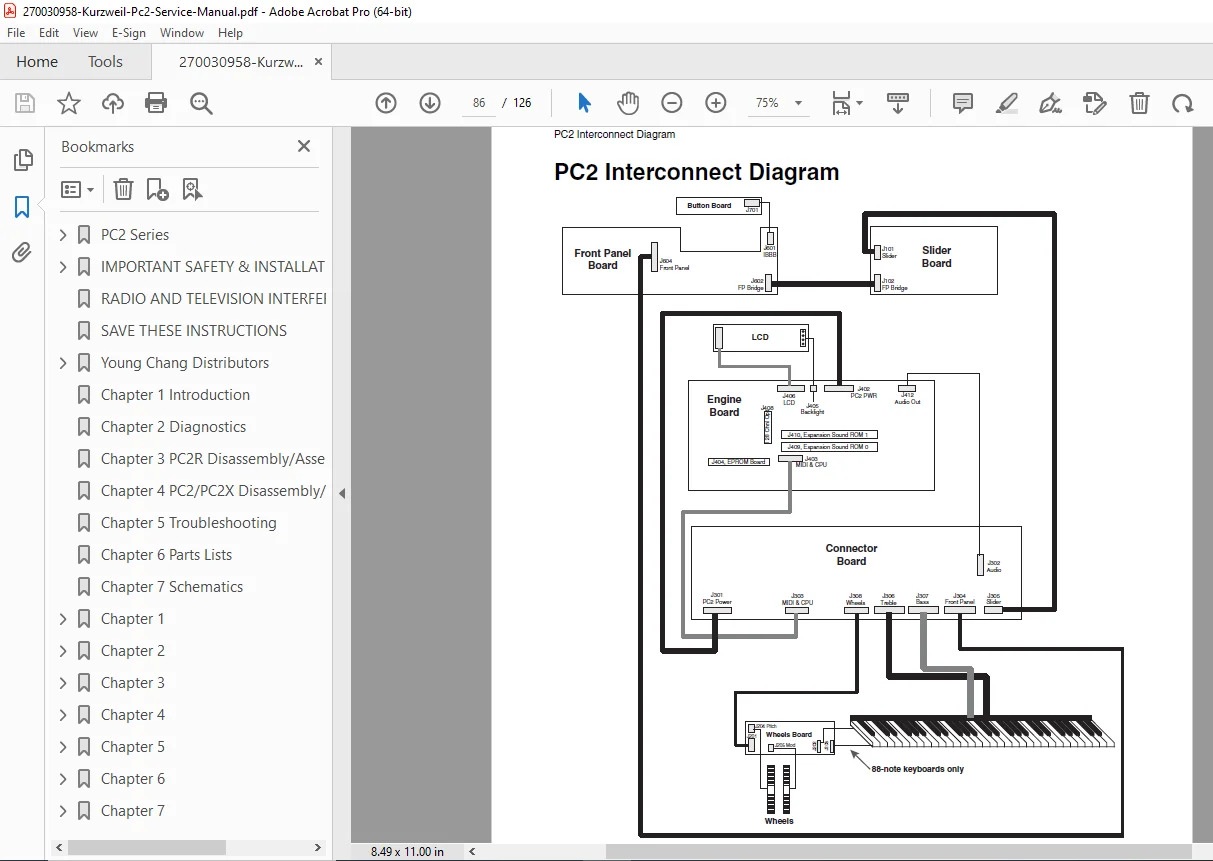Expand the PC2 Series bookmark
Screen dimensions: 1213x861
click(x=63, y=235)
